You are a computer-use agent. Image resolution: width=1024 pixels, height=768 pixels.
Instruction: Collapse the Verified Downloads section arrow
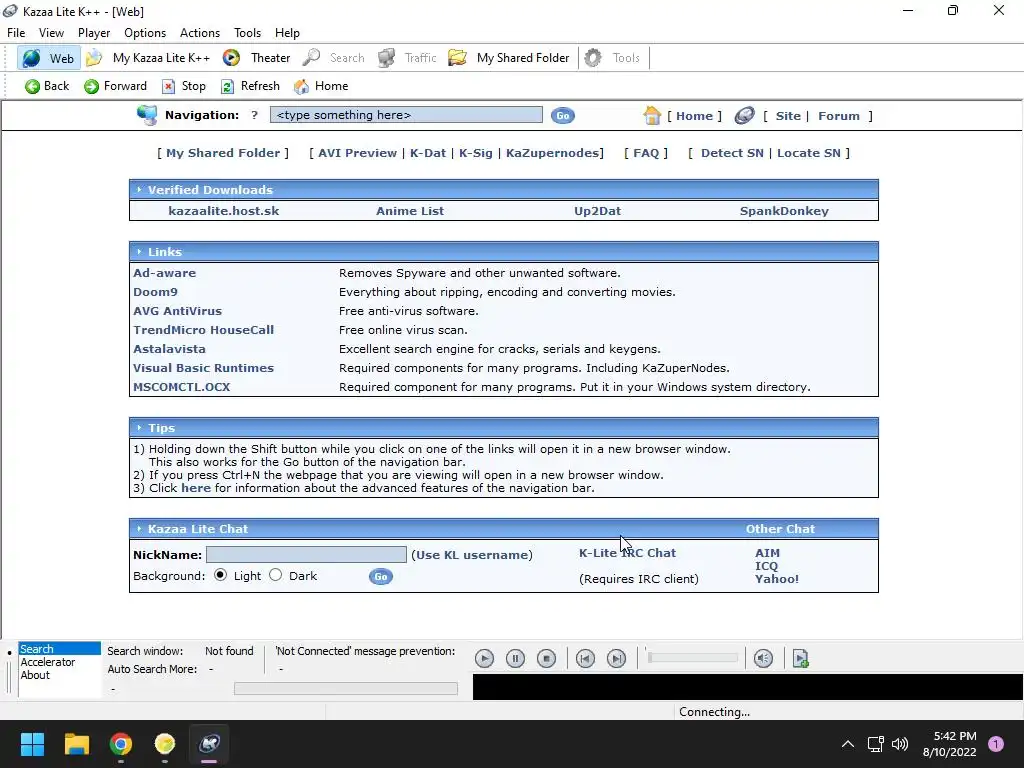tap(139, 189)
